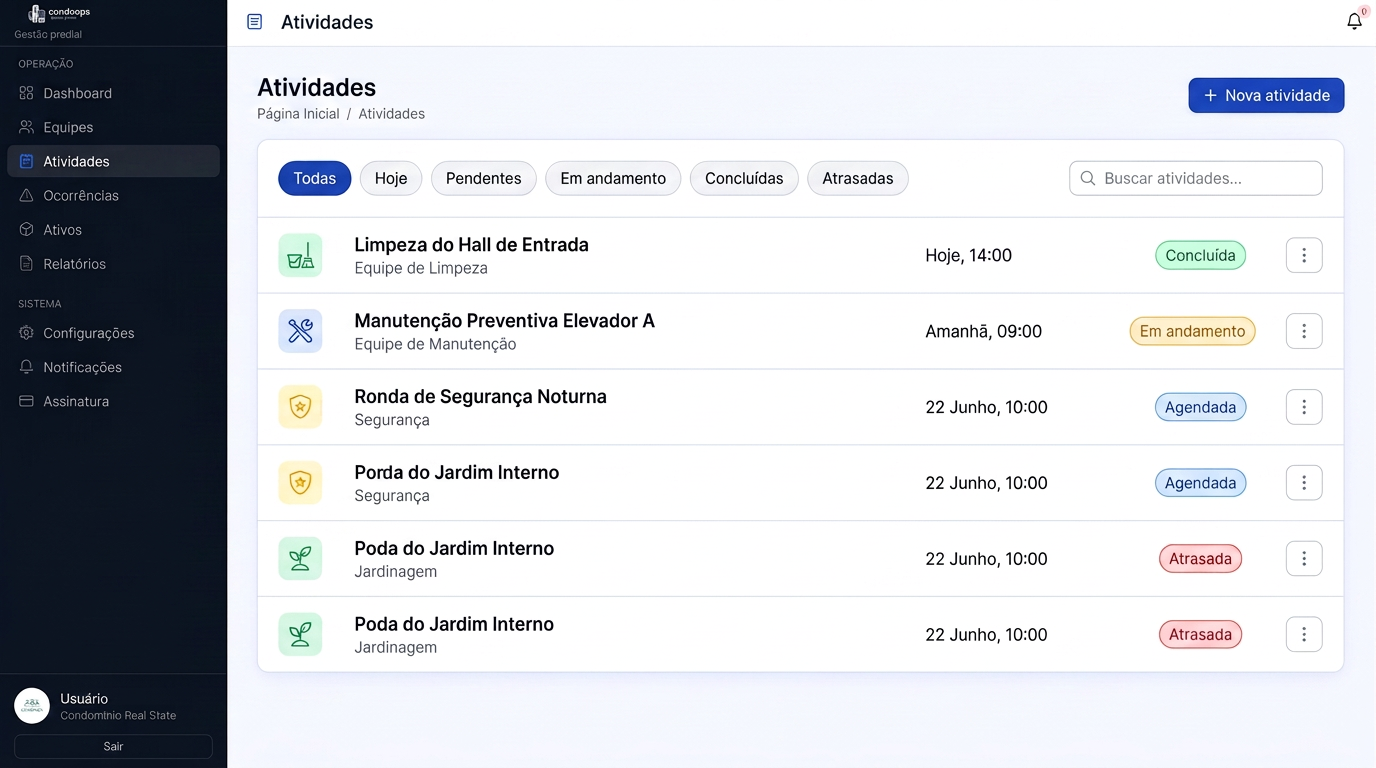Screen dimensions: 1376x768
Task: Click the Assinatura card icon in the sidebar
Action: pos(27,401)
